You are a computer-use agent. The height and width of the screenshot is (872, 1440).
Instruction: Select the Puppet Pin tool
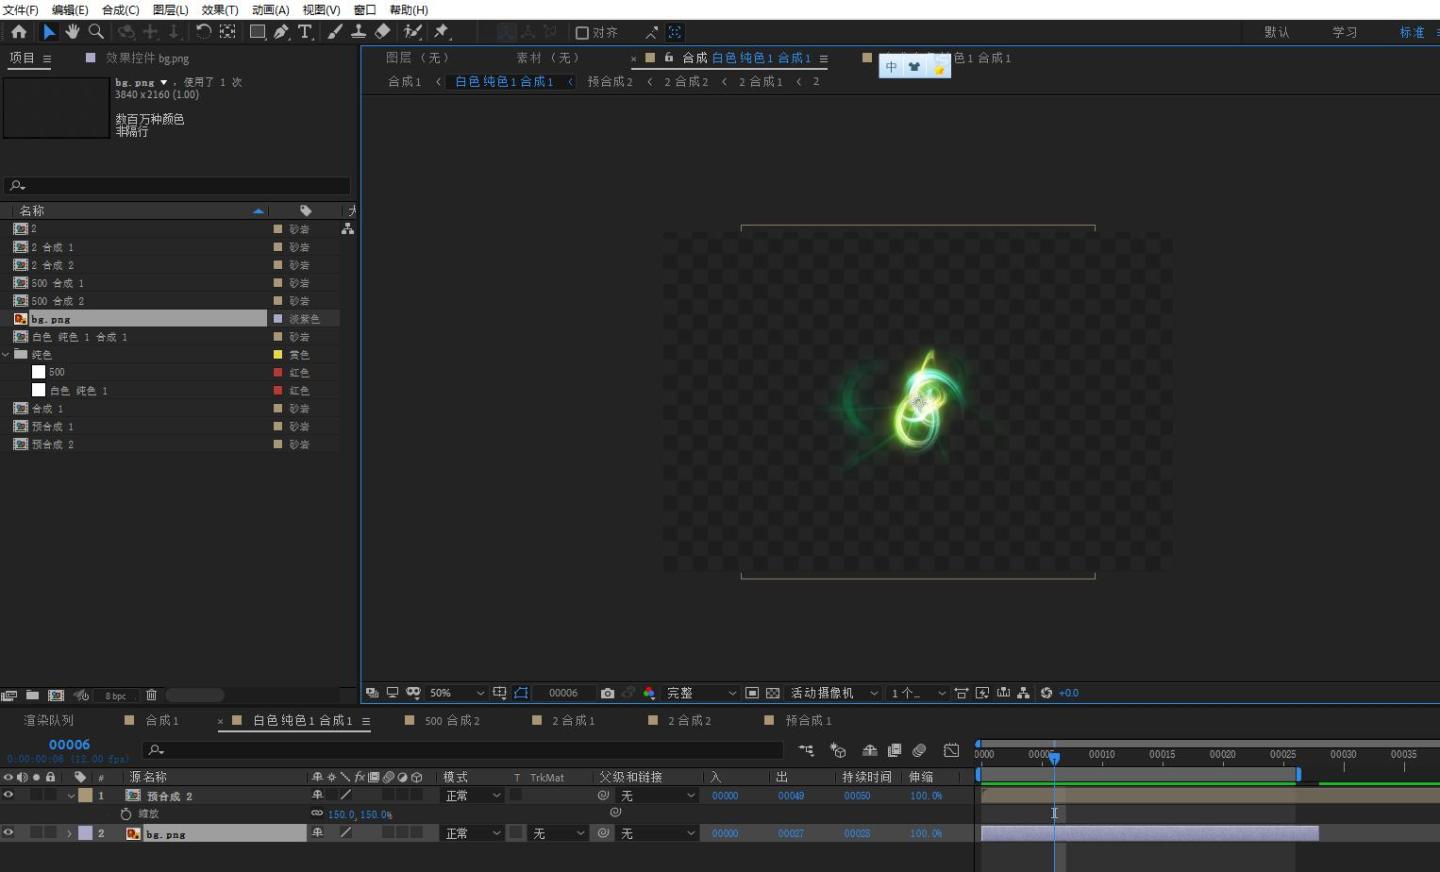point(441,32)
